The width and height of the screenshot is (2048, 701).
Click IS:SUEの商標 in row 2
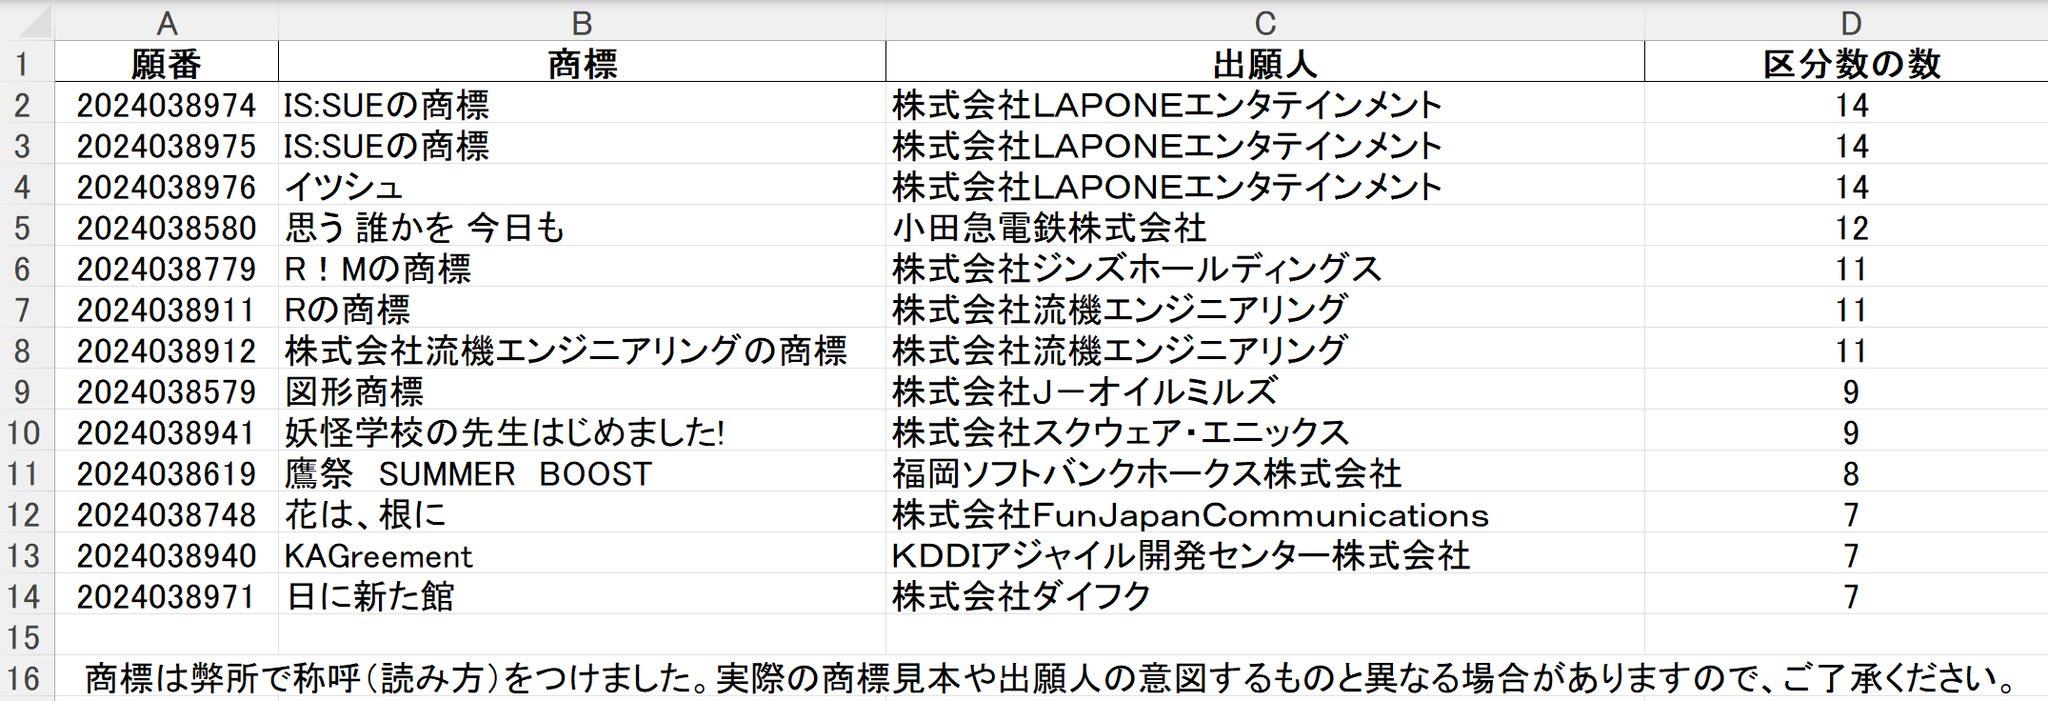coord(582,105)
